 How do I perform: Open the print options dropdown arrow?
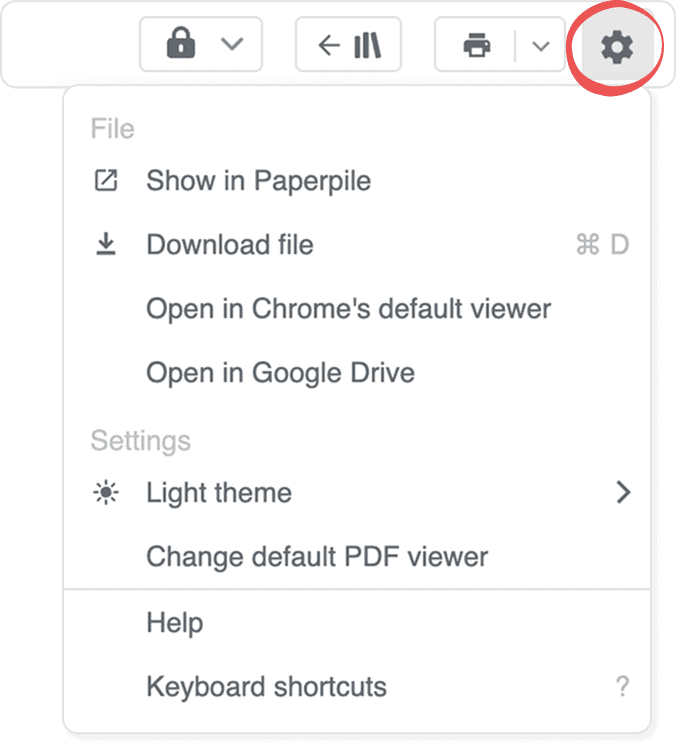[541, 46]
